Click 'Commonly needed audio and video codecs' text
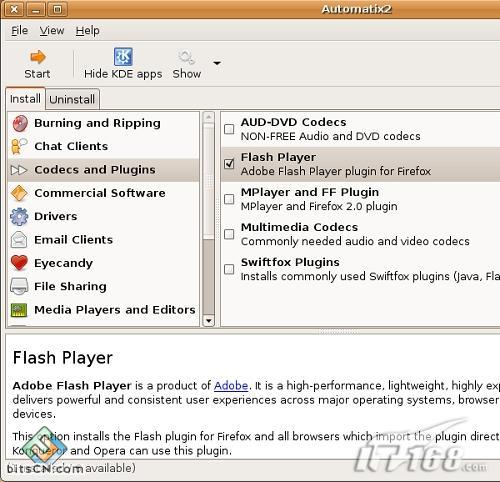Image resolution: width=500 pixels, height=482 pixels. pyautogui.click(x=355, y=241)
